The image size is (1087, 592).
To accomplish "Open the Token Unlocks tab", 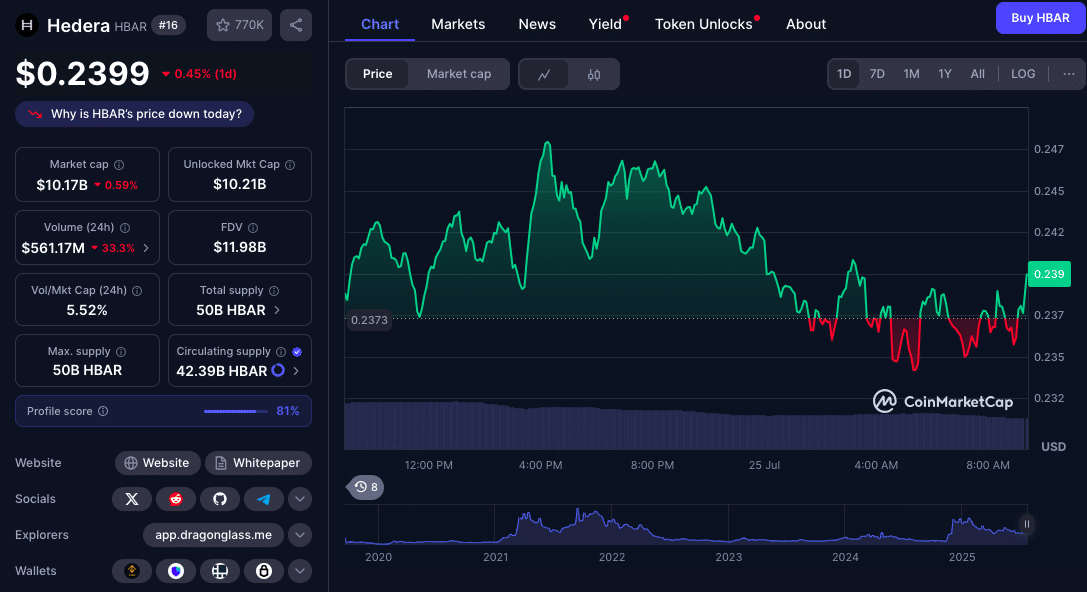I will pyautogui.click(x=704, y=24).
